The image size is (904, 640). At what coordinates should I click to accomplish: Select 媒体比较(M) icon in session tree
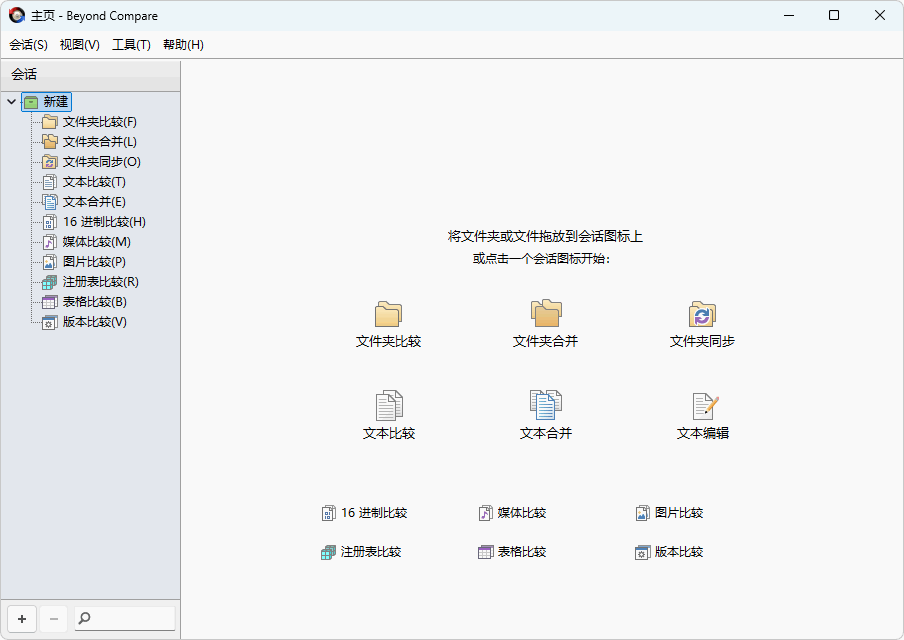[50, 242]
